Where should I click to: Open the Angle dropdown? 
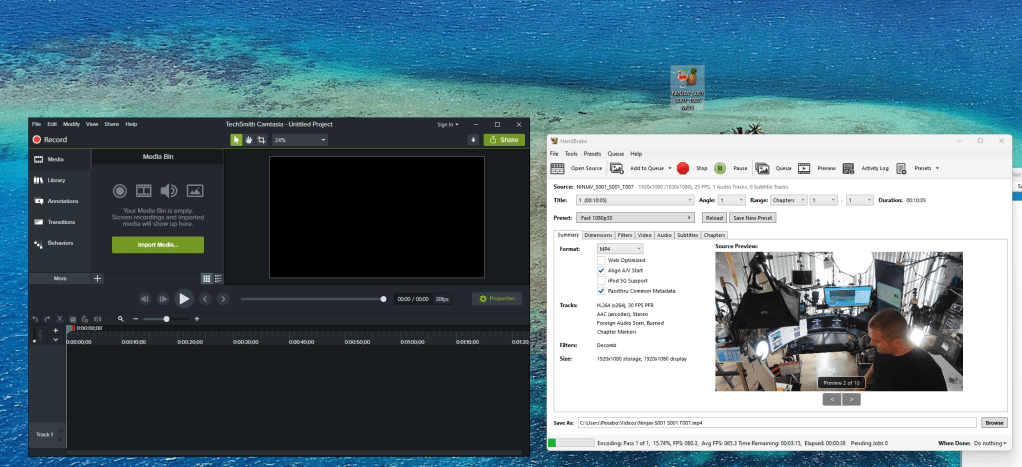[x=731, y=200]
